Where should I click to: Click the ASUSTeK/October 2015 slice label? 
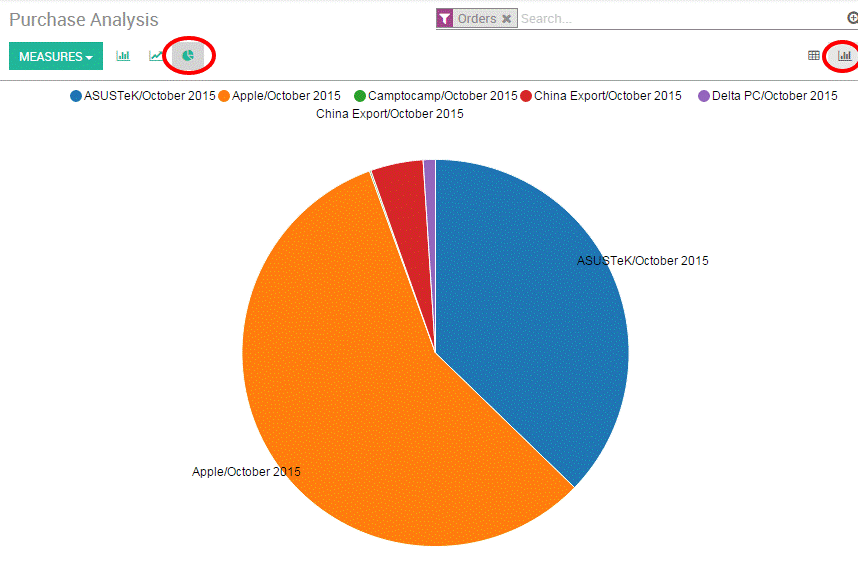pyautogui.click(x=642, y=260)
